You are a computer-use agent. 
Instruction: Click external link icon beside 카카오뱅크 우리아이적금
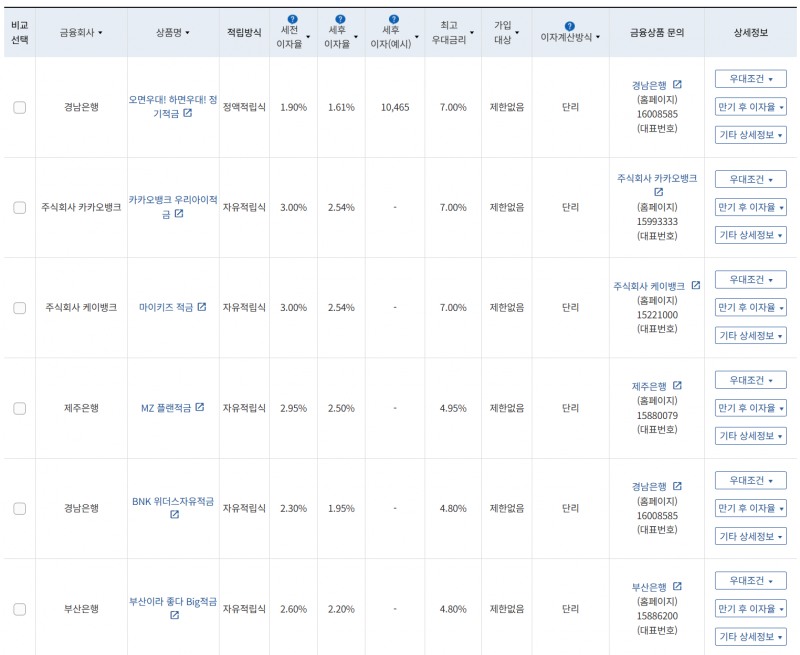[x=179, y=213]
